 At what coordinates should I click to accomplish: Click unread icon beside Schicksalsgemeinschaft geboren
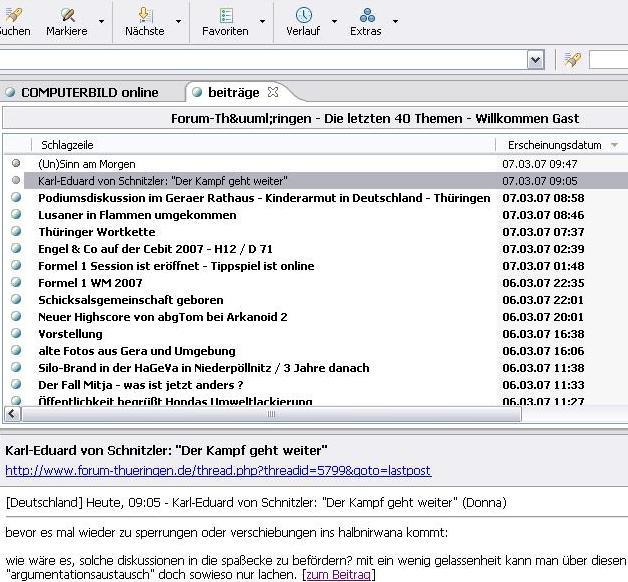click(x=16, y=299)
